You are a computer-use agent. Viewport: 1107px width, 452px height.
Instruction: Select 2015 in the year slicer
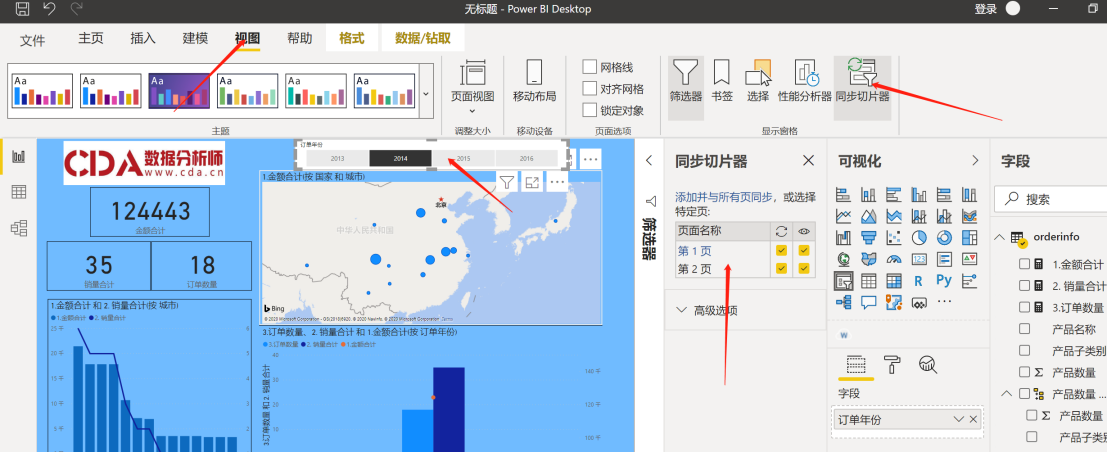tap(463, 159)
